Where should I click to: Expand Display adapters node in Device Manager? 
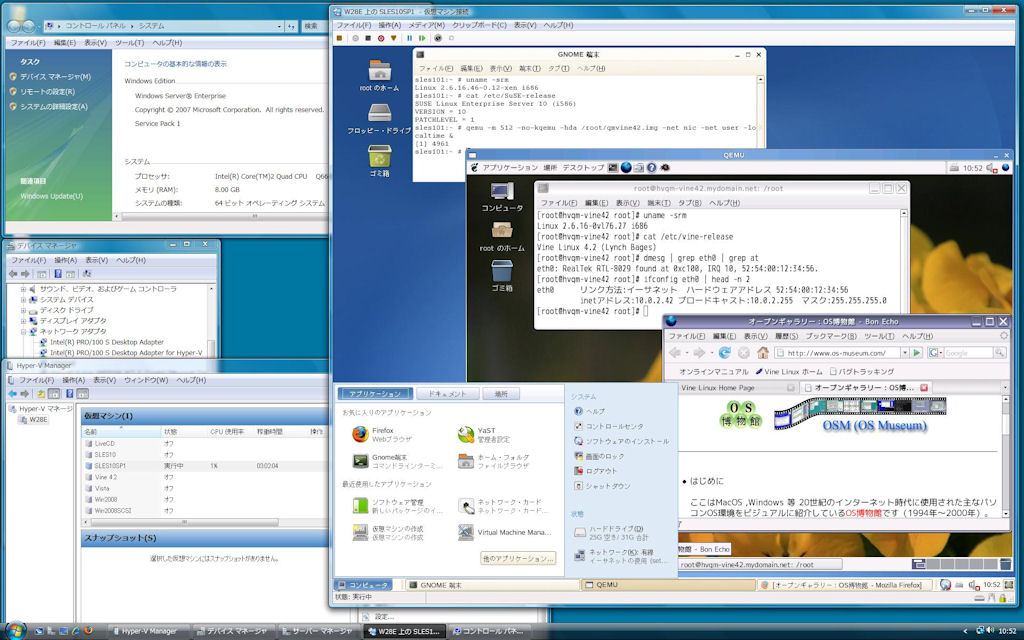[x=23, y=321]
